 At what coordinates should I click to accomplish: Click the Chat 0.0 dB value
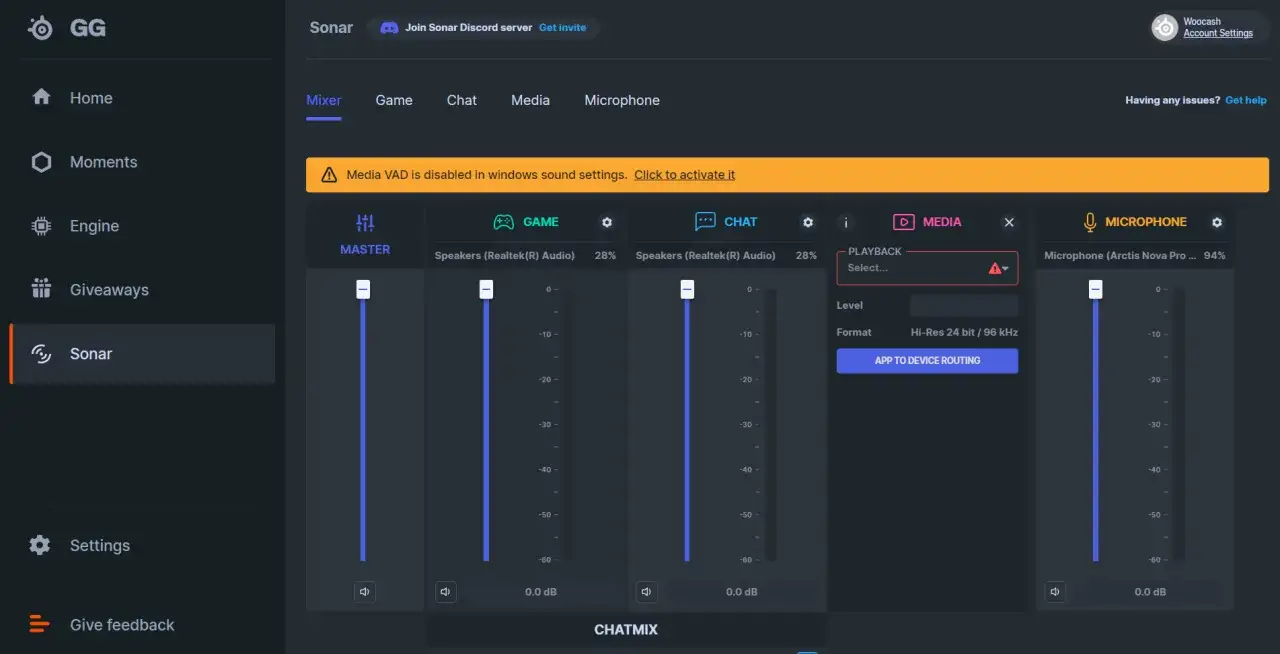point(742,592)
